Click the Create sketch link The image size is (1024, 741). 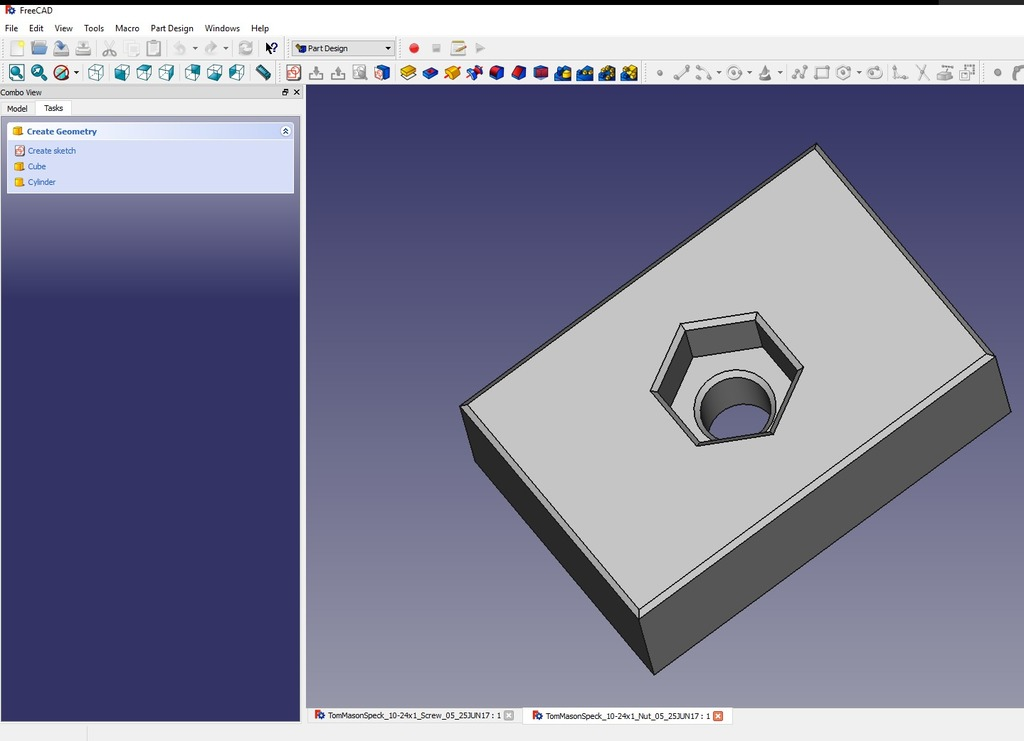(x=51, y=151)
